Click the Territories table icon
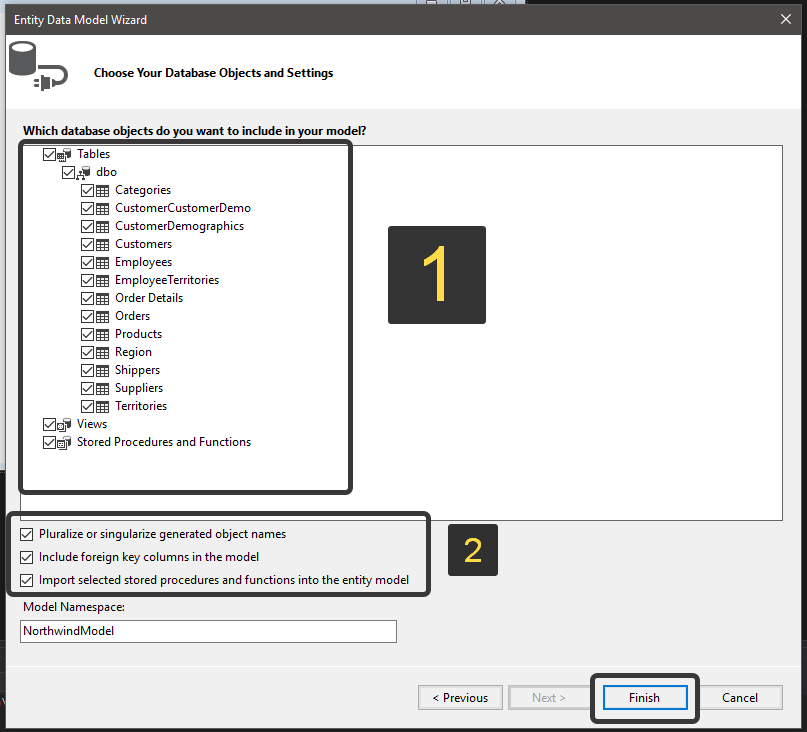The height and width of the screenshot is (732, 807). click(102, 407)
